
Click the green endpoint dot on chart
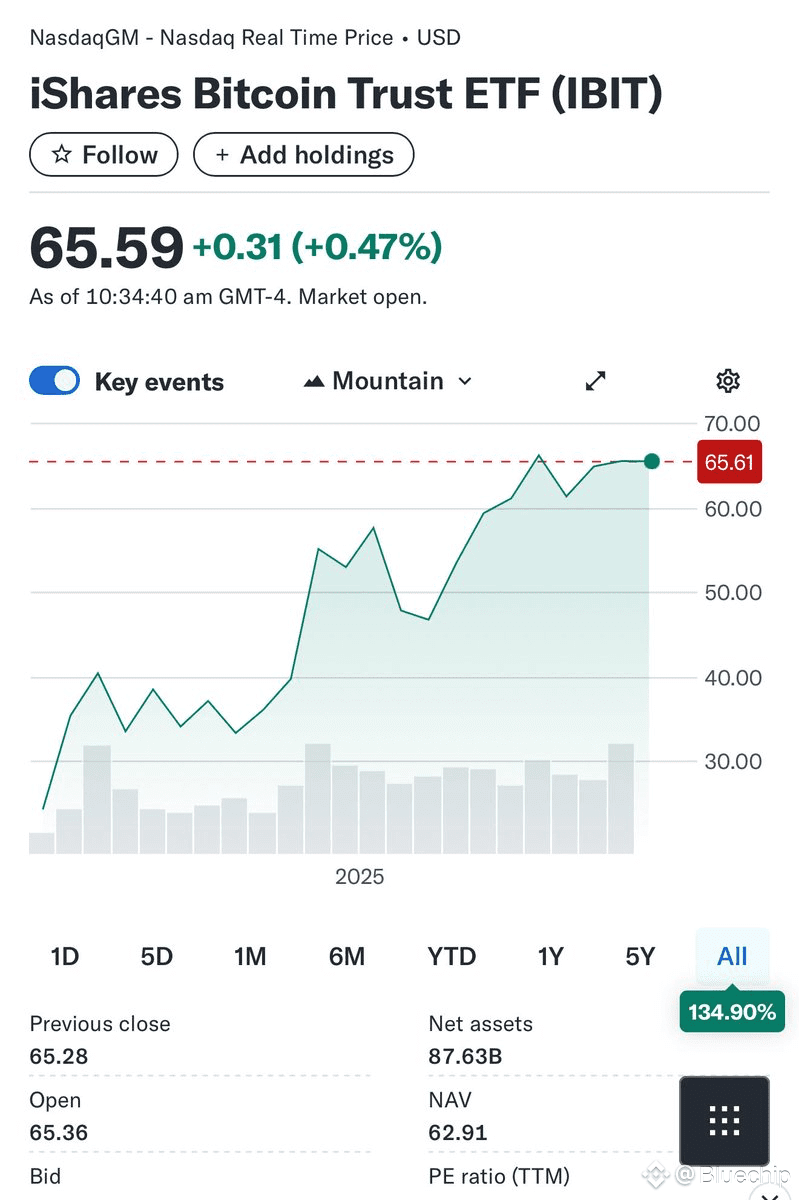pyautogui.click(x=652, y=461)
